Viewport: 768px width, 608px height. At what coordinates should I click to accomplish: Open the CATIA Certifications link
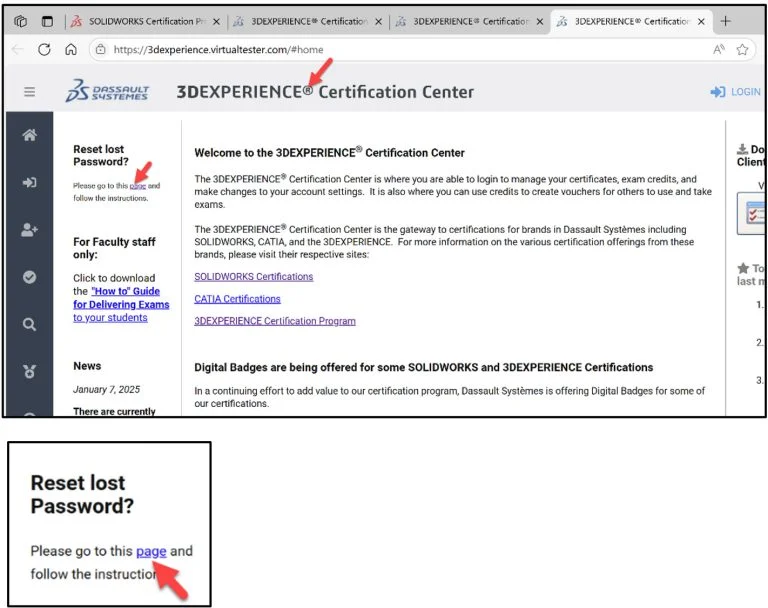237,299
